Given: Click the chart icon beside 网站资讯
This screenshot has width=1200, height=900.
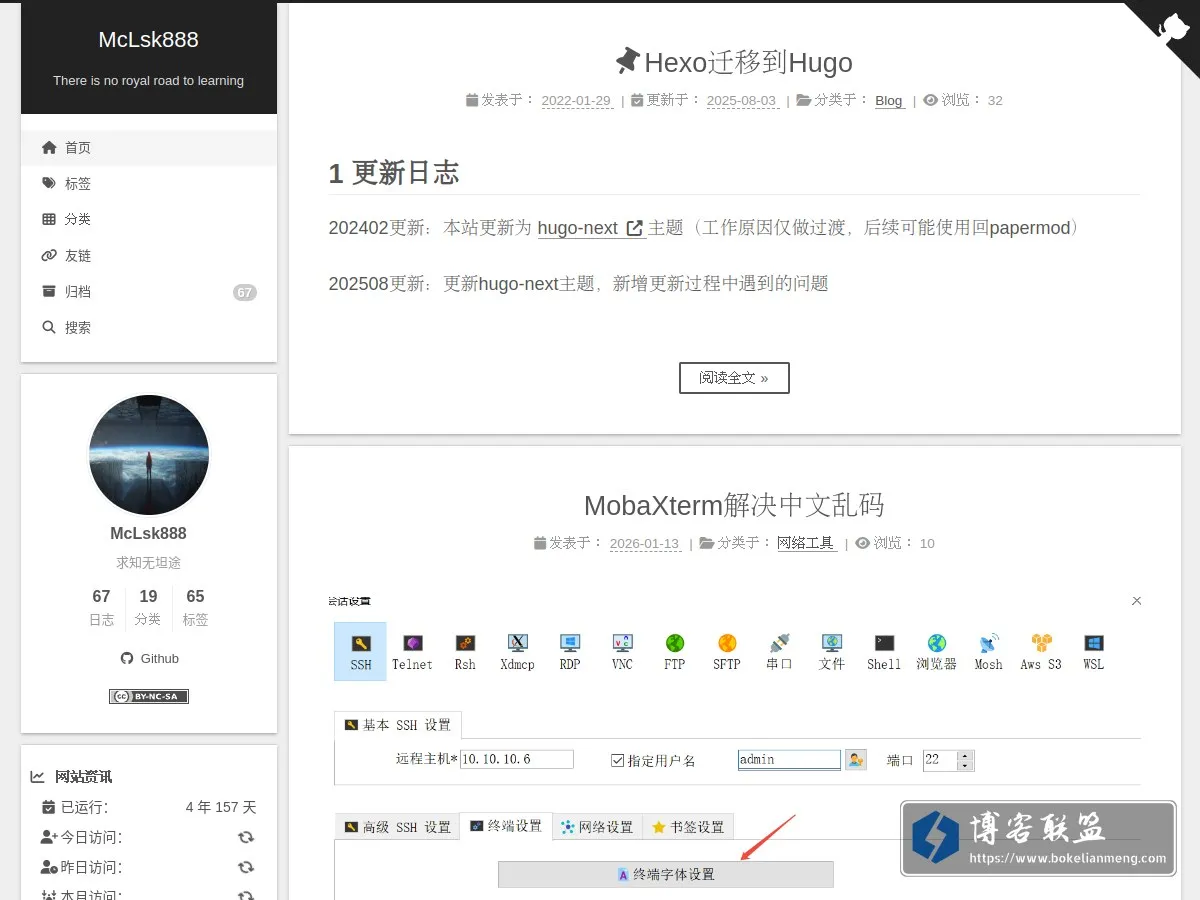Looking at the screenshot, I should [38, 777].
